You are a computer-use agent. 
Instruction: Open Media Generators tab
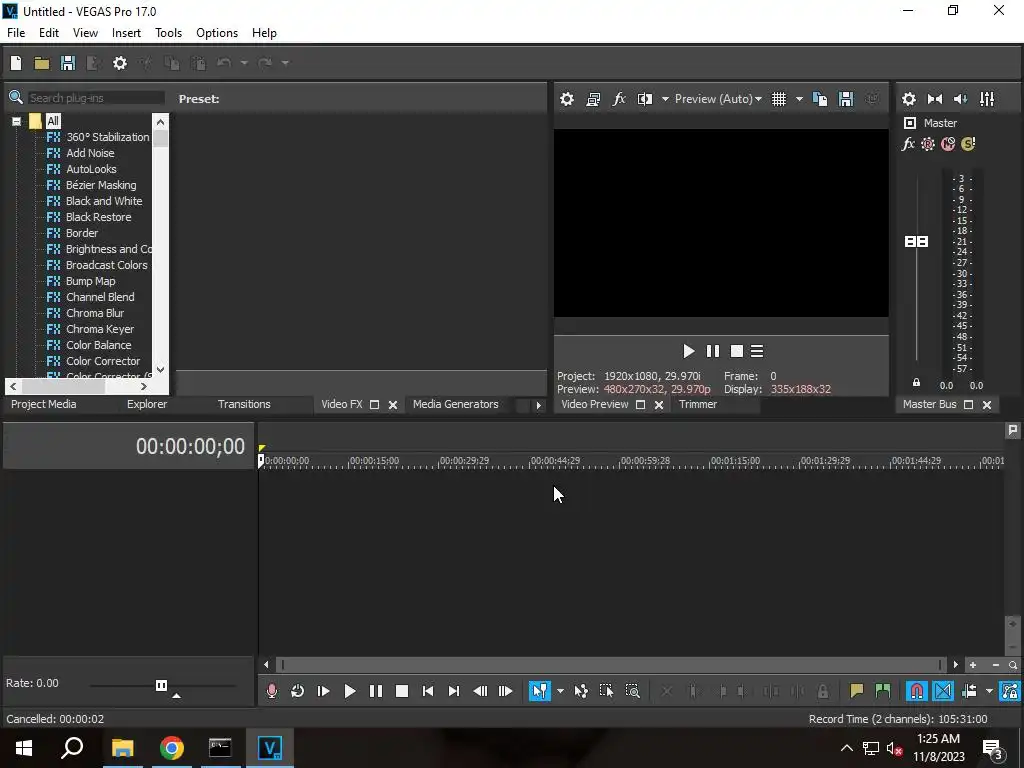(456, 404)
